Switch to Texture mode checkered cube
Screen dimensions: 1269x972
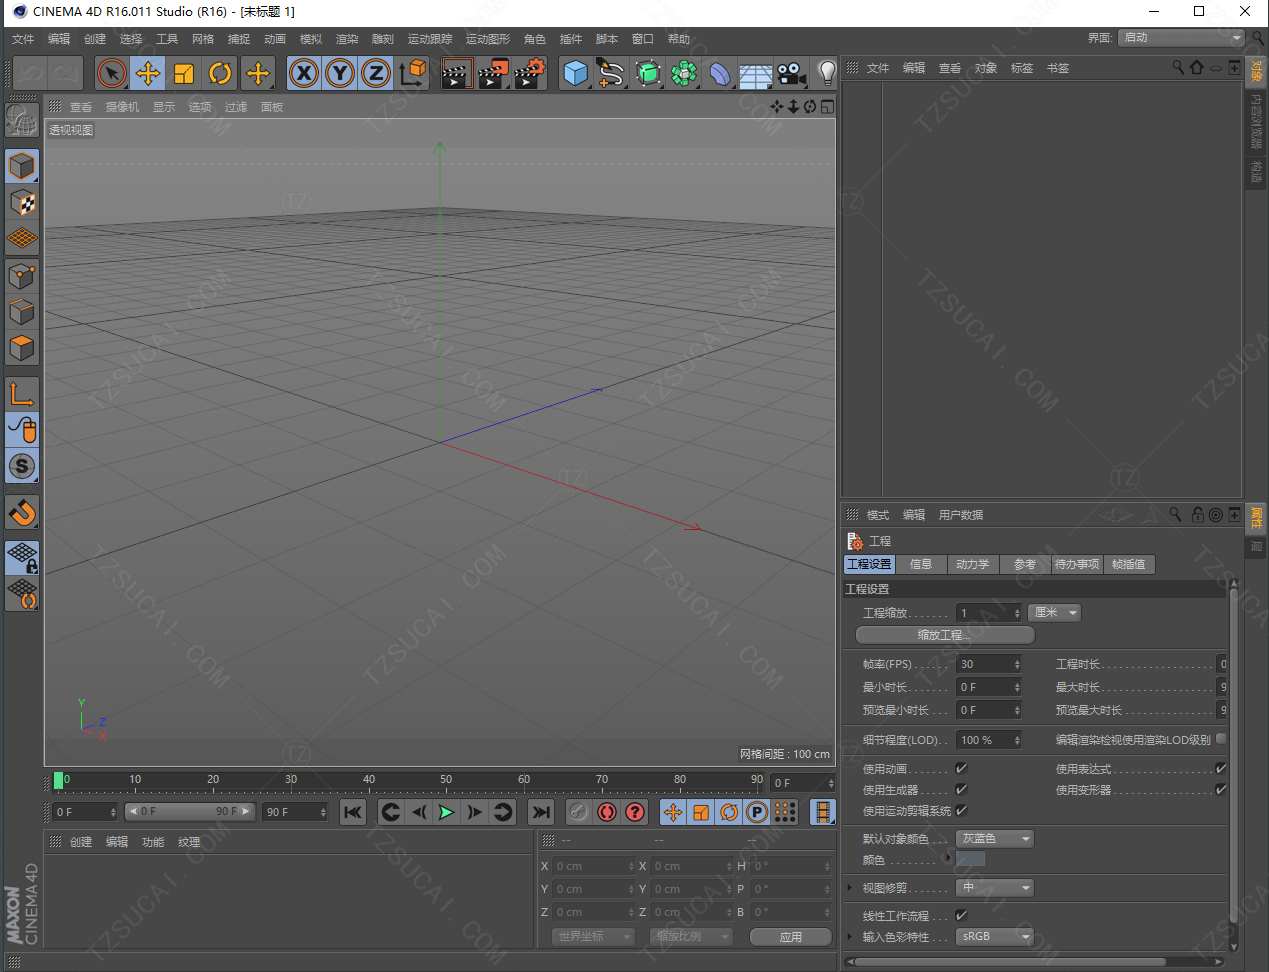point(22,202)
